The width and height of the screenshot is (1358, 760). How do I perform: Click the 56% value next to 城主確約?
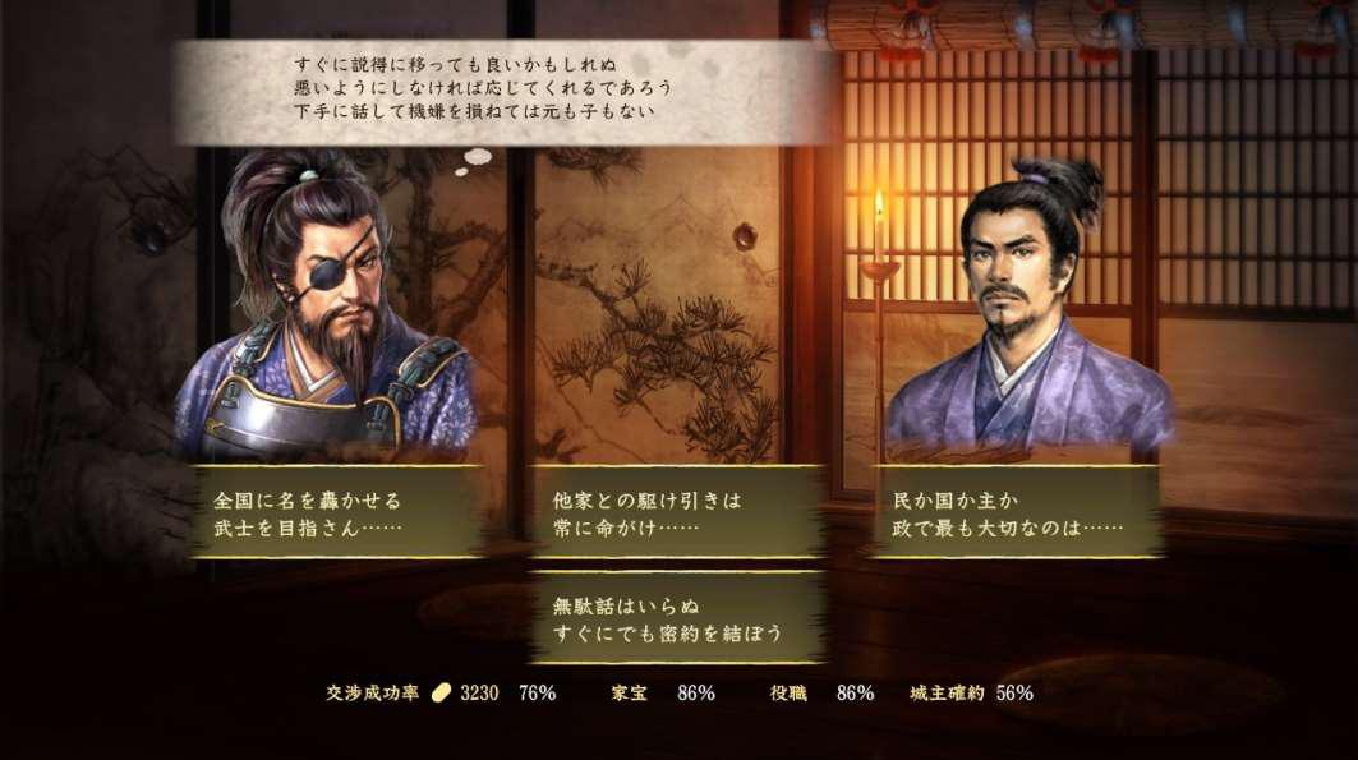pos(1014,692)
